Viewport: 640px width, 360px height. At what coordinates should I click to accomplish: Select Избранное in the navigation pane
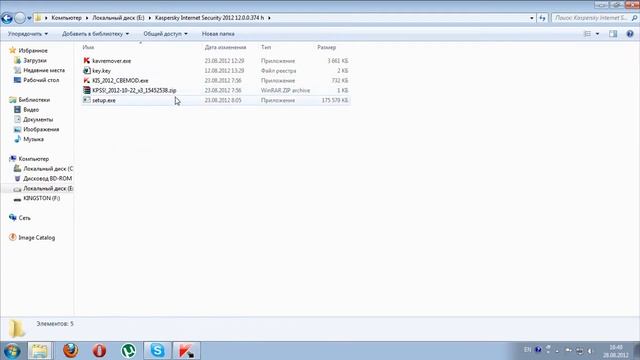click(x=33, y=51)
